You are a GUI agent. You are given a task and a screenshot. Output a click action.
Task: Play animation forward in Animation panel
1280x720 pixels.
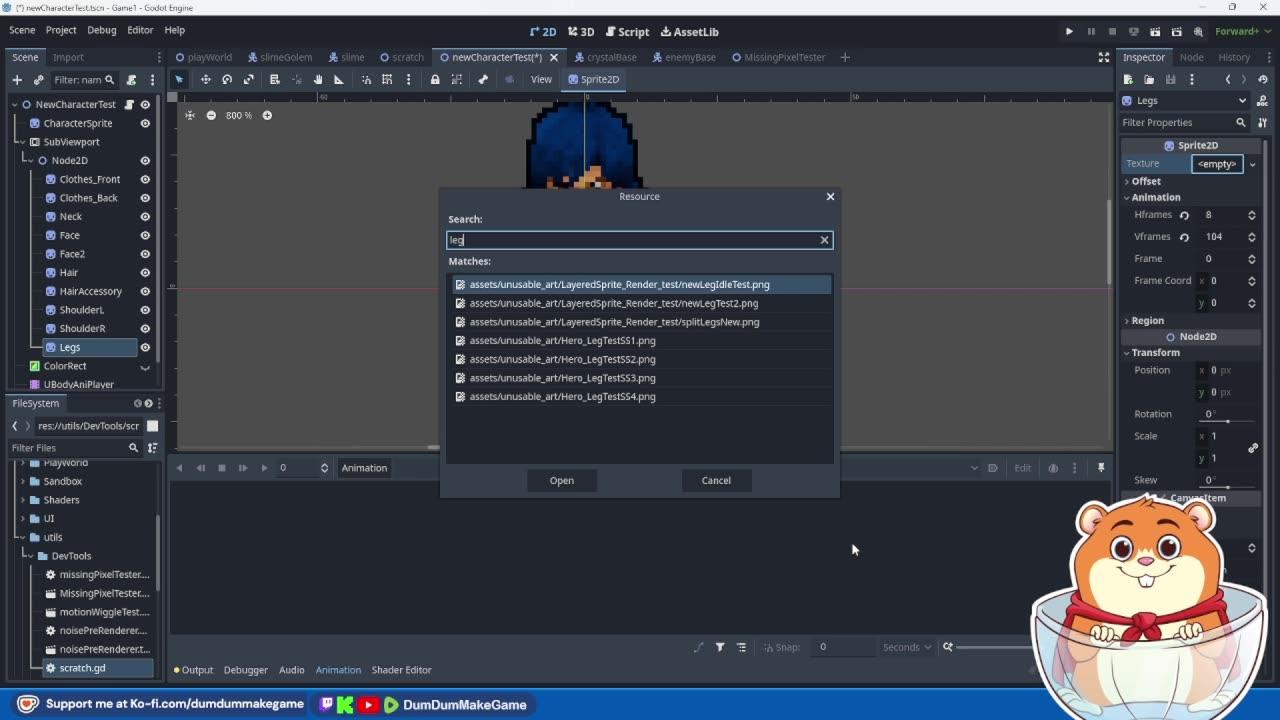tap(264, 468)
